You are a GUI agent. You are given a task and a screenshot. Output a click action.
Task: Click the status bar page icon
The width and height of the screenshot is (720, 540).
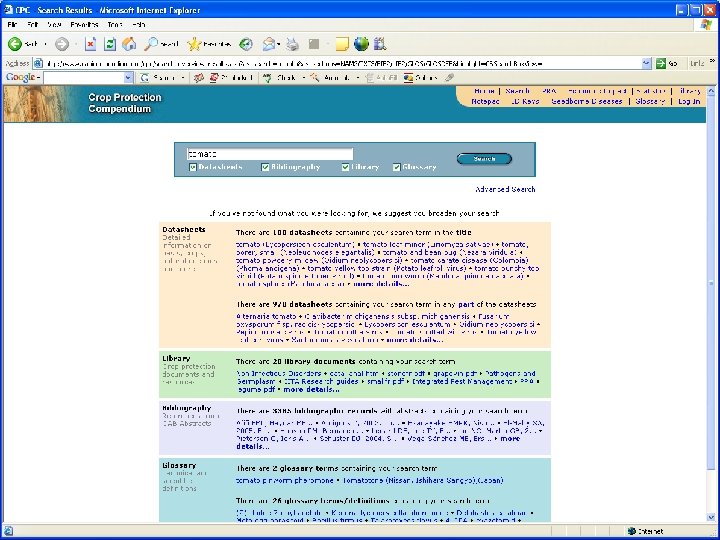[x=8, y=531]
